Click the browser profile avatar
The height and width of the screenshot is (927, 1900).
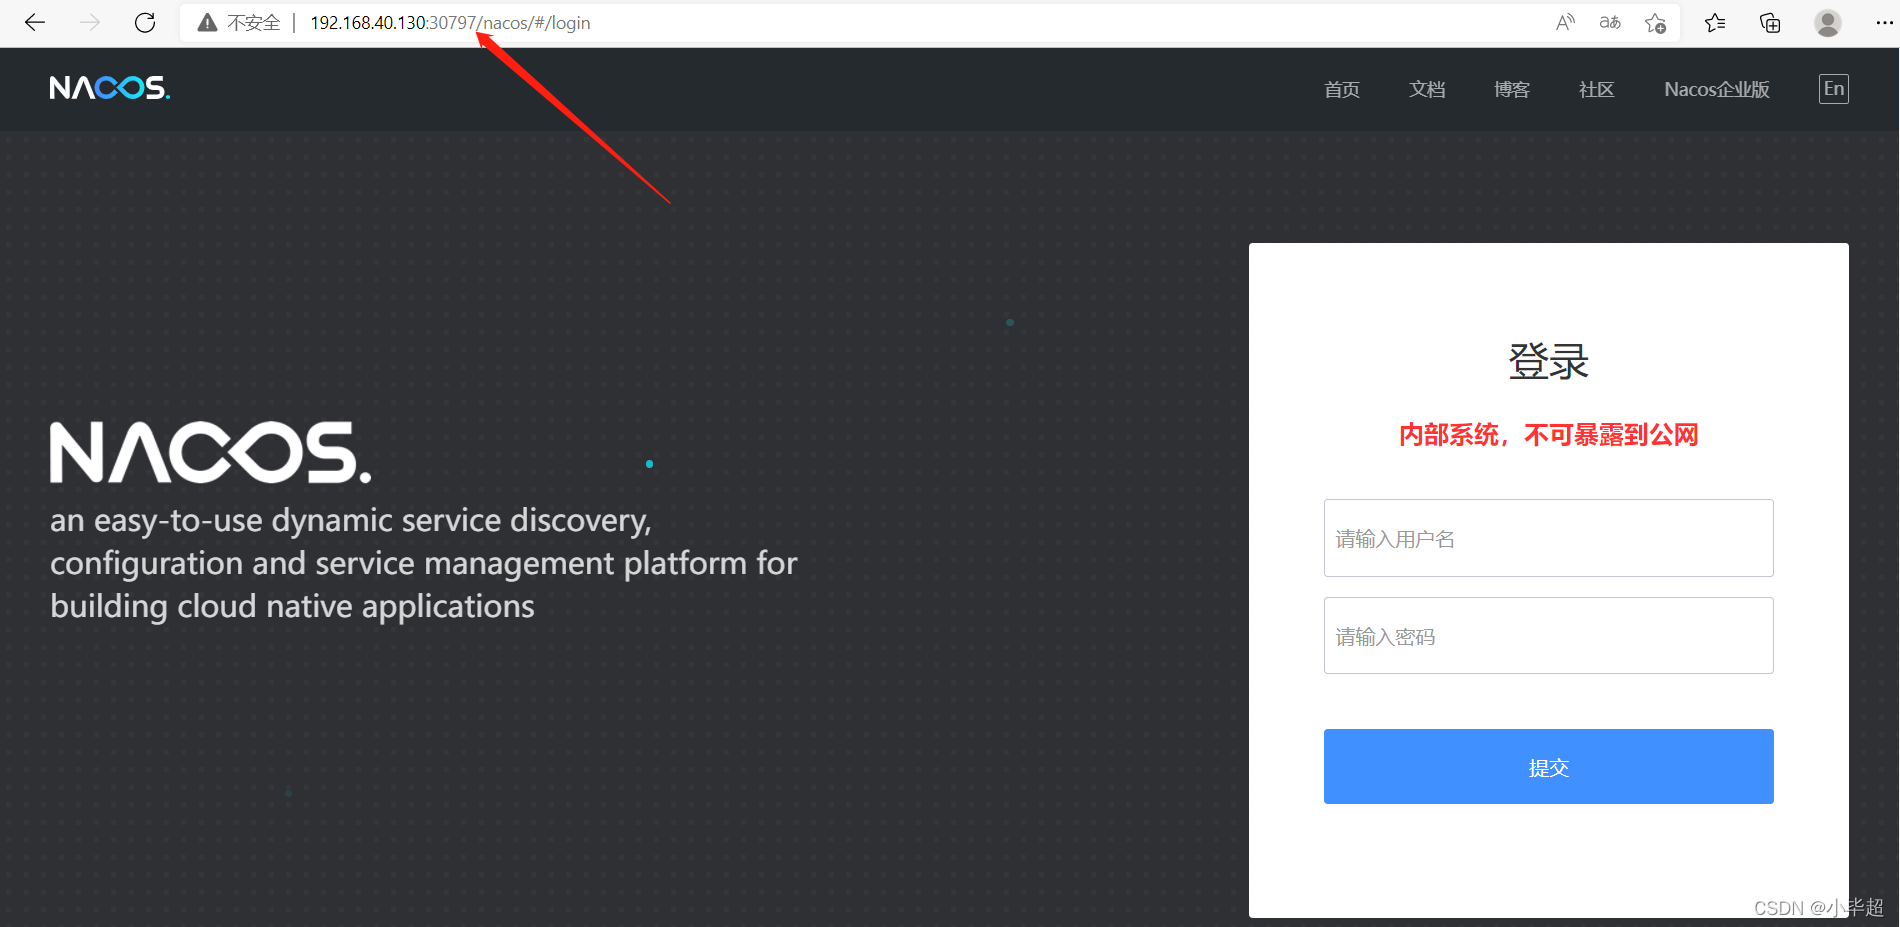1828,22
